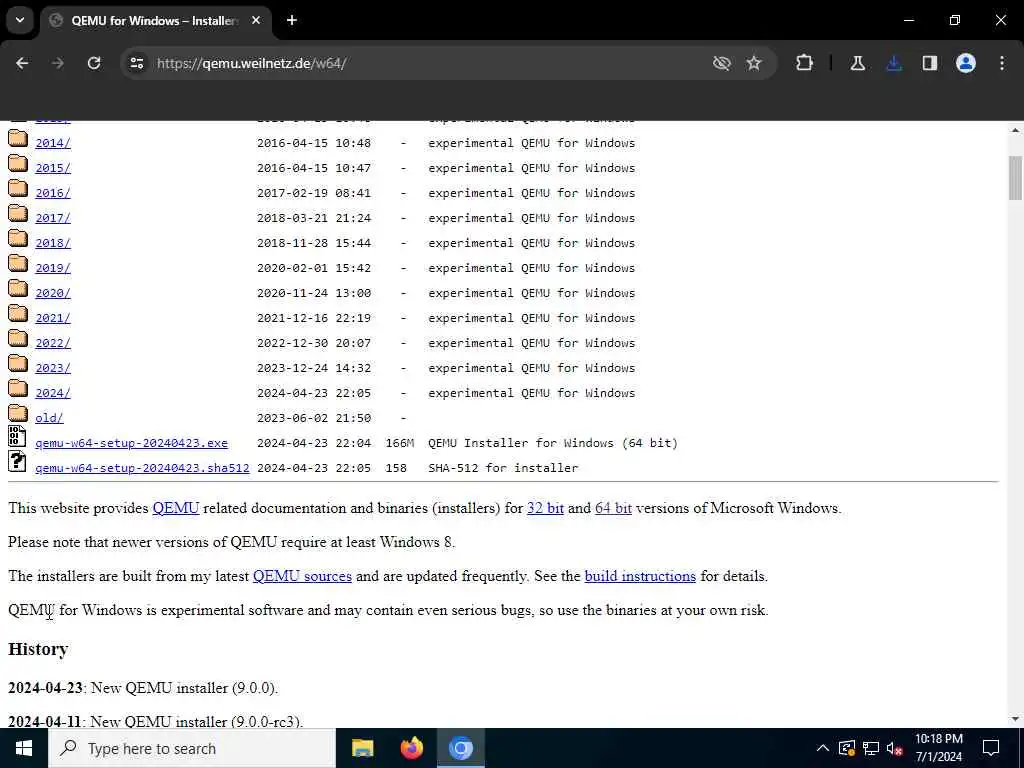Screen dimensions: 1024x768
Task: Bookmark this page with the star
Action: [x=754, y=63]
